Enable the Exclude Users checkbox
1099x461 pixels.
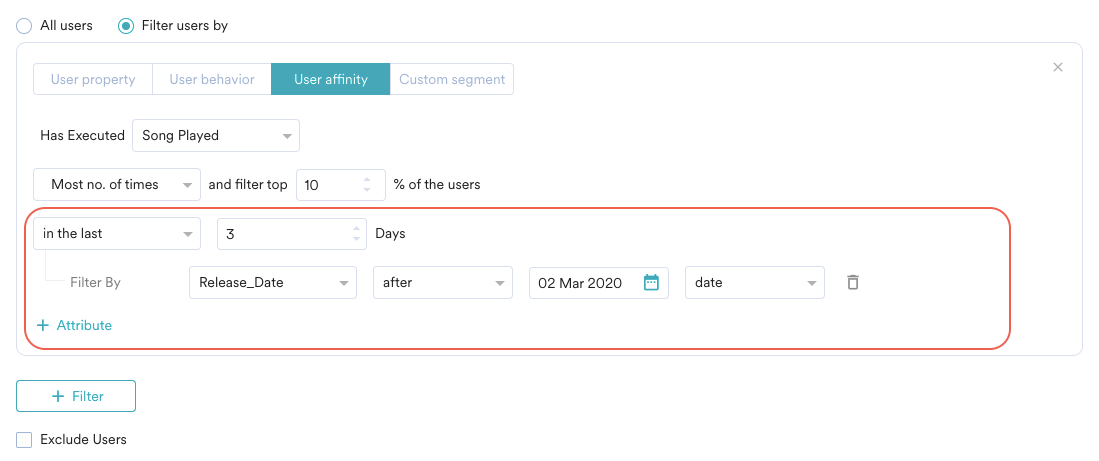(25, 440)
